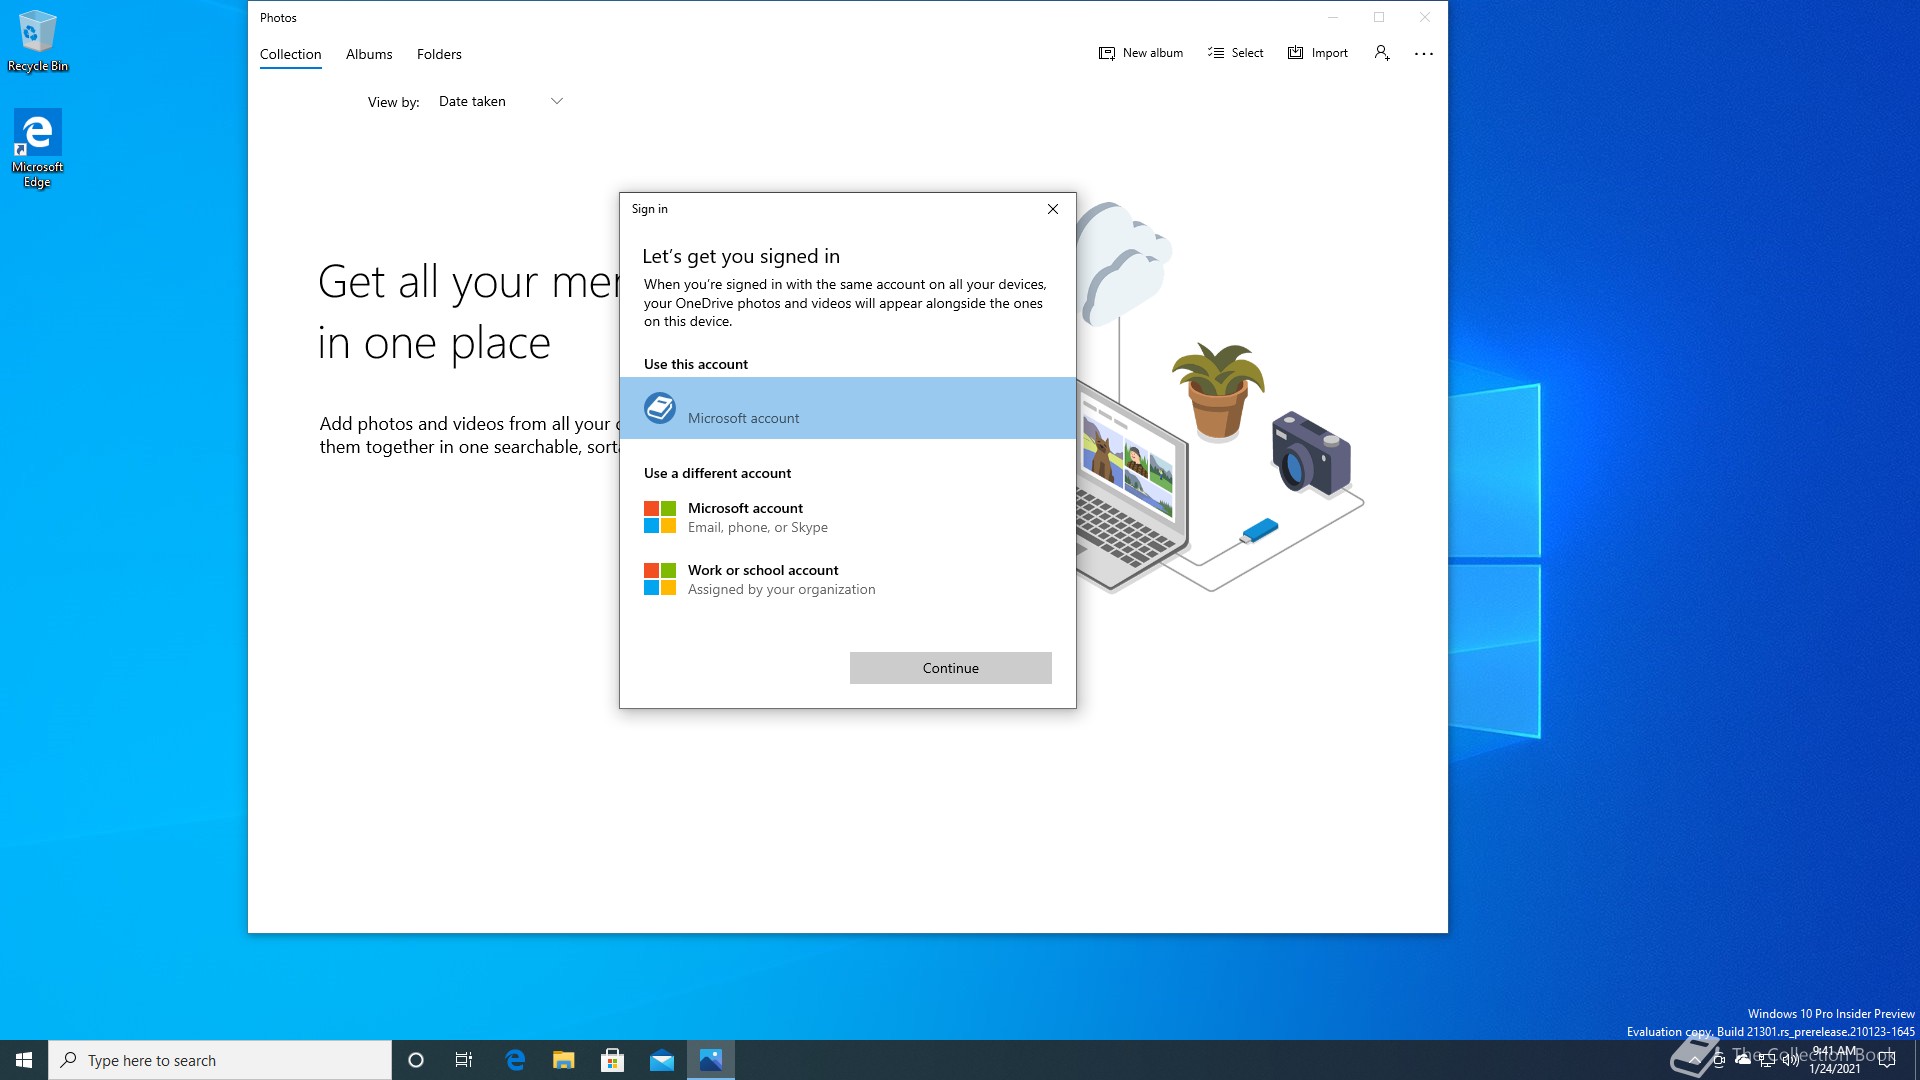Open the Collection tab
1920x1080 pixels.
(290, 54)
